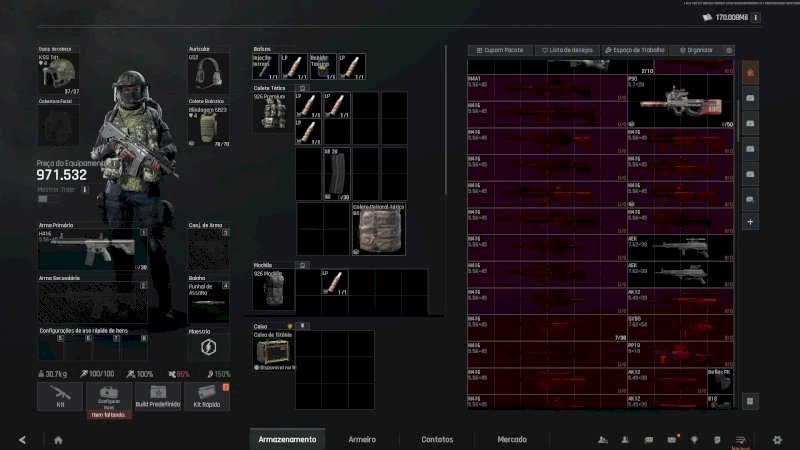Screen dimensions: 800x450
Task: Click the unload icon next to Colete Tático
Action: click(x=302, y=88)
